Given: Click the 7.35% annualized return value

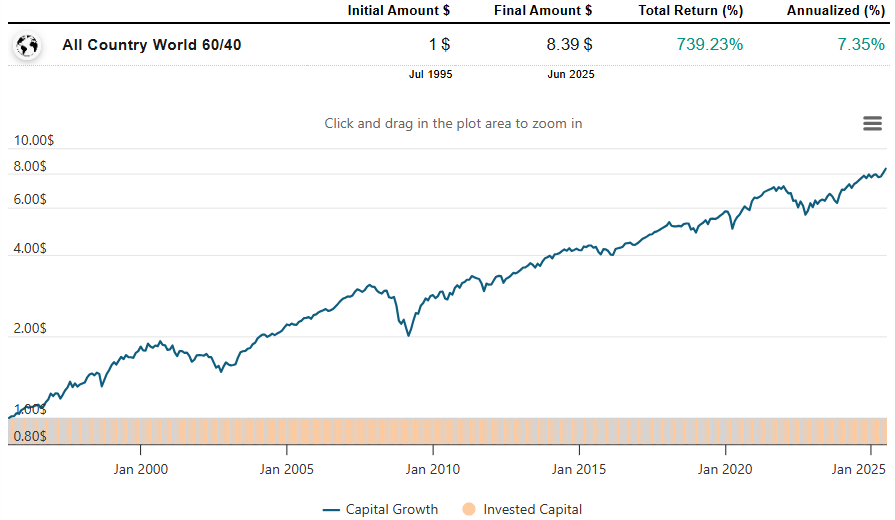Looking at the screenshot, I should pyautogui.click(x=860, y=45).
